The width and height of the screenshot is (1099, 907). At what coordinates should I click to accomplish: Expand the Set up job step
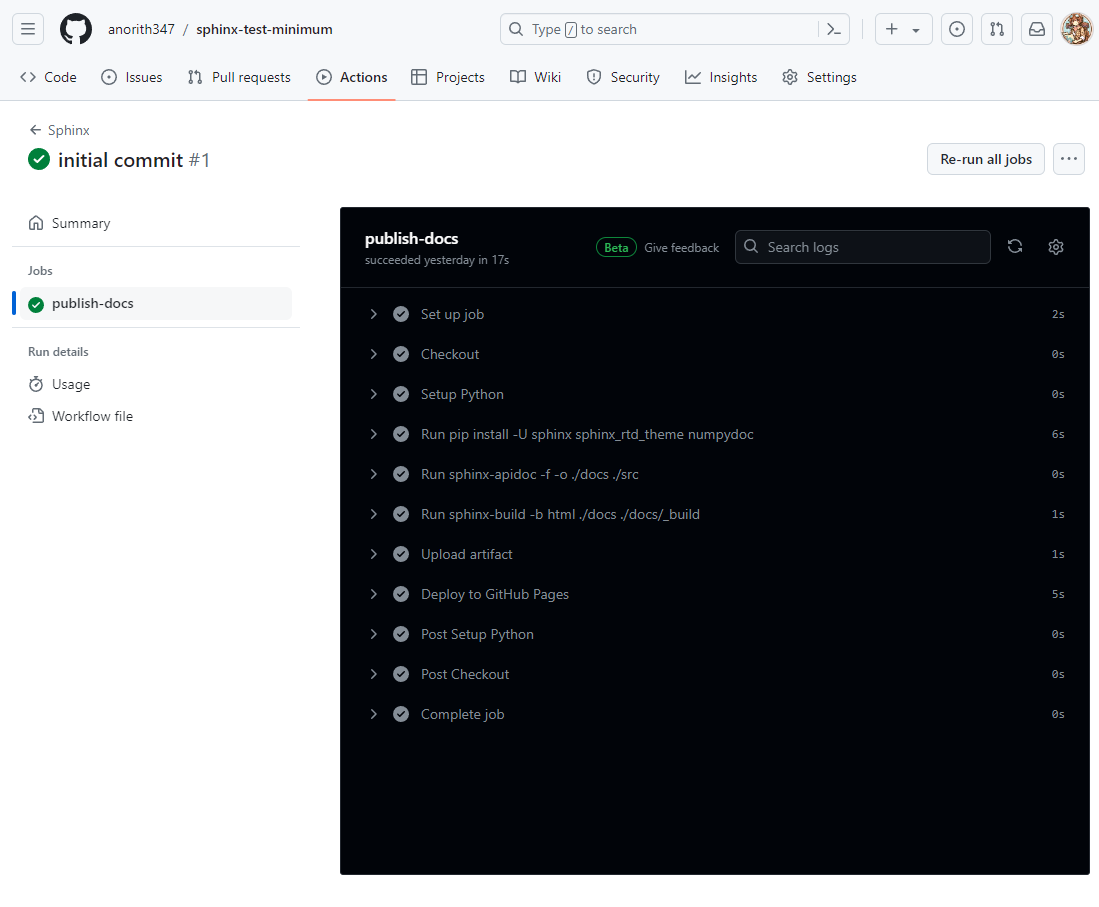tap(373, 314)
